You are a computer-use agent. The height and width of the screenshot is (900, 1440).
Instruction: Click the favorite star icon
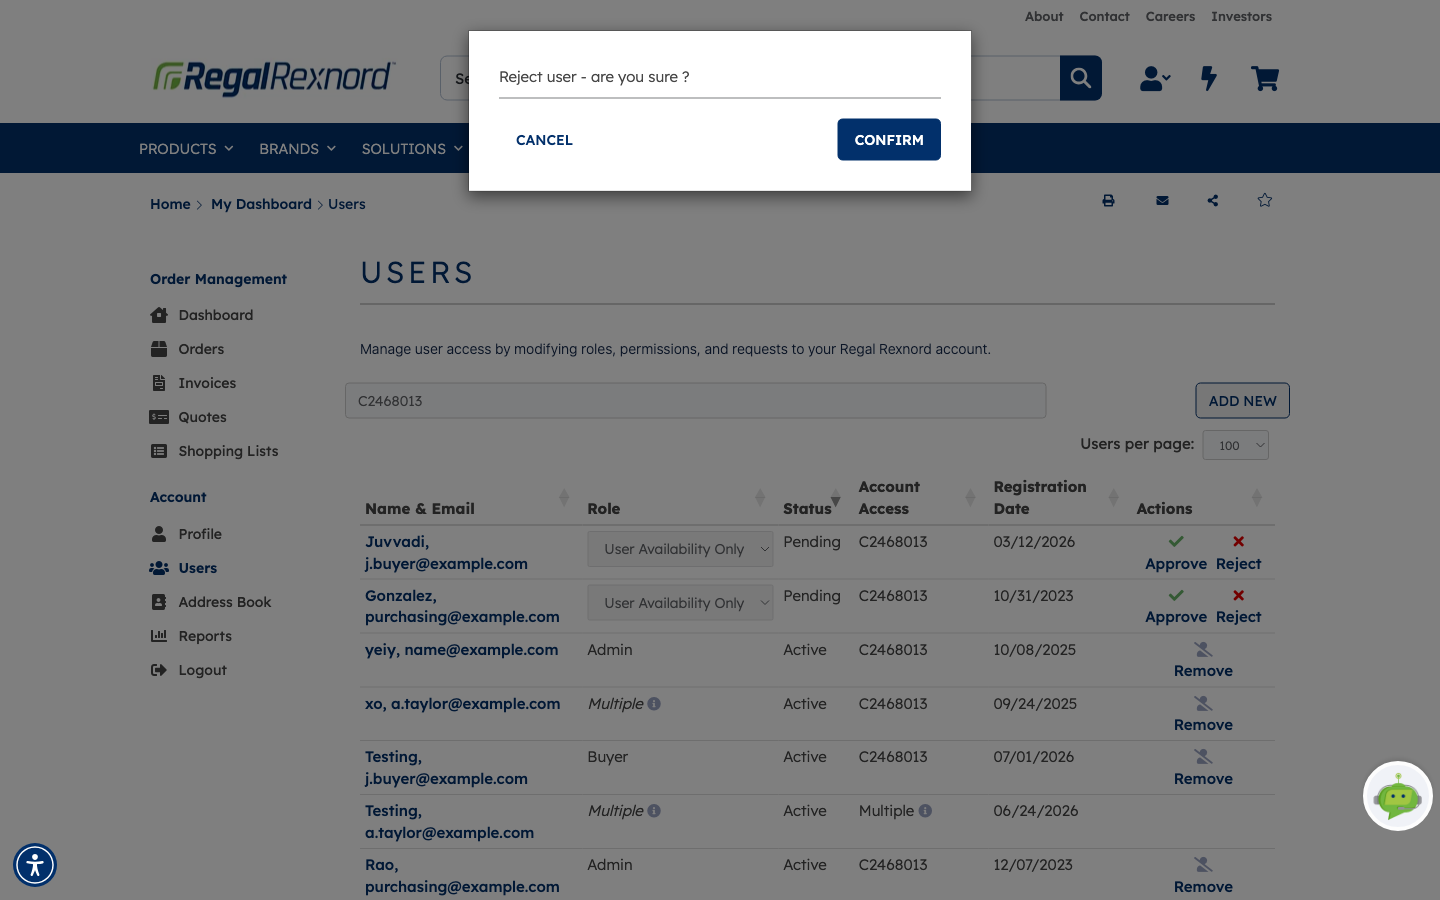pos(1265,200)
